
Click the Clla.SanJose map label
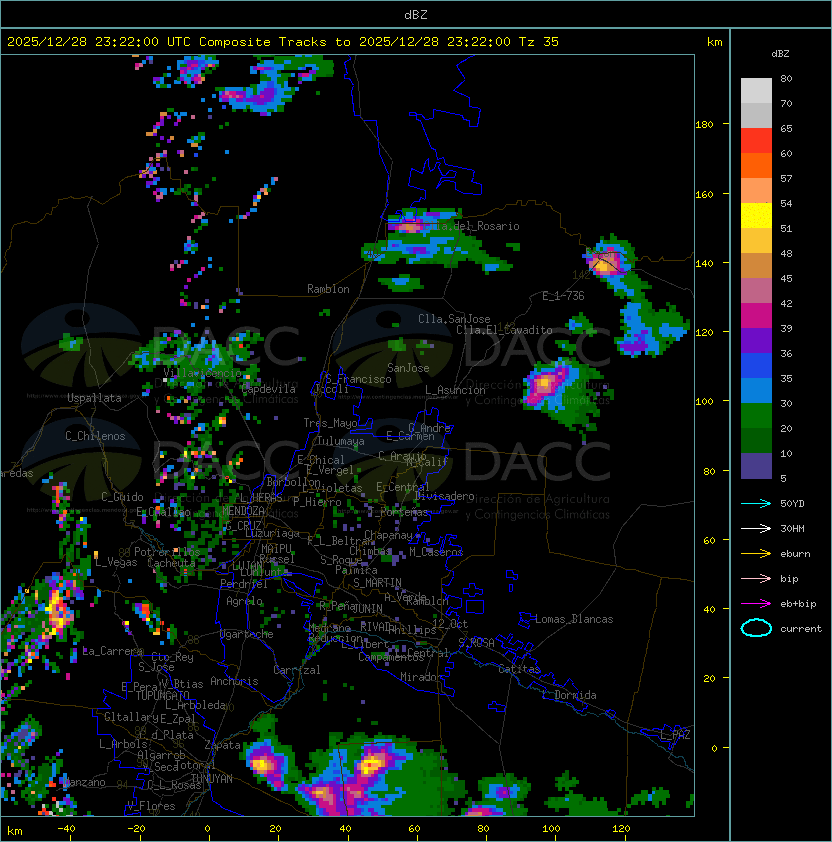tap(454, 319)
